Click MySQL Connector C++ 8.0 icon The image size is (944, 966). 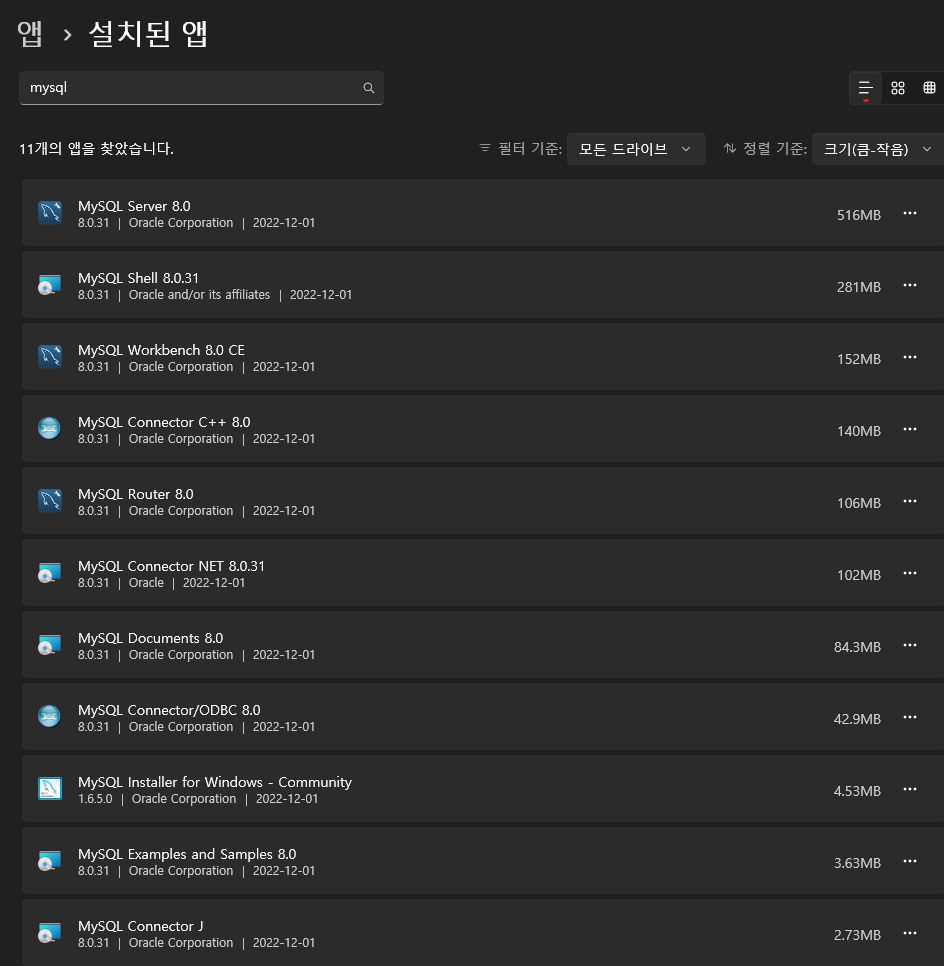coord(50,429)
